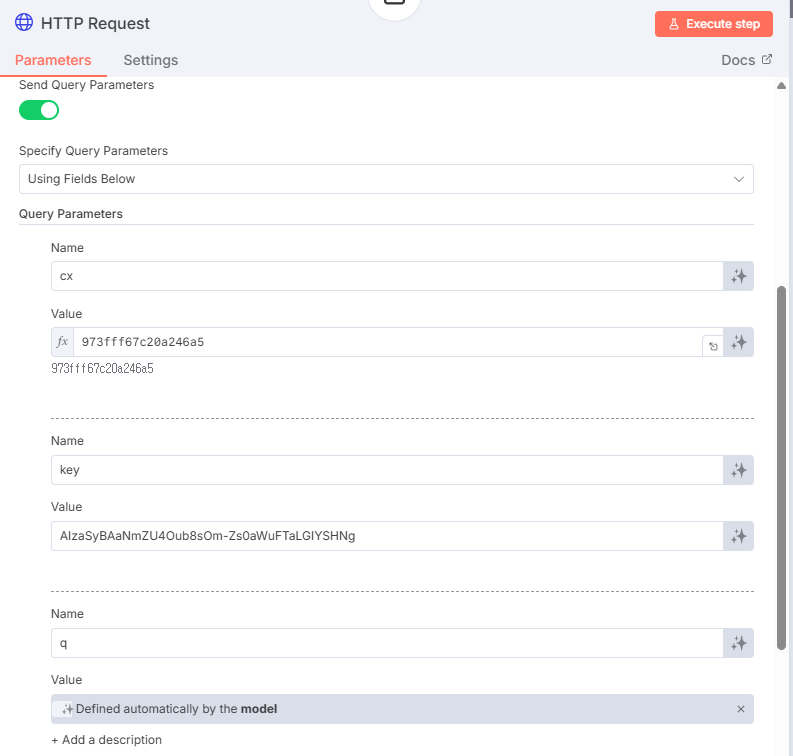Click the sparkle icon beside the q name field
The height and width of the screenshot is (756, 793).
[x=738, y=643]
